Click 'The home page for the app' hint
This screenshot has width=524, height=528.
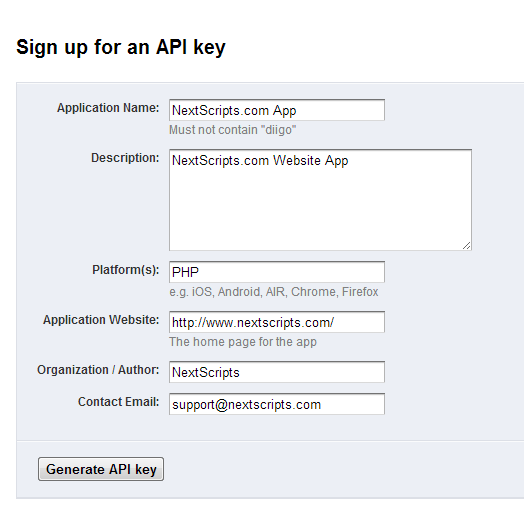click(243, 342)
